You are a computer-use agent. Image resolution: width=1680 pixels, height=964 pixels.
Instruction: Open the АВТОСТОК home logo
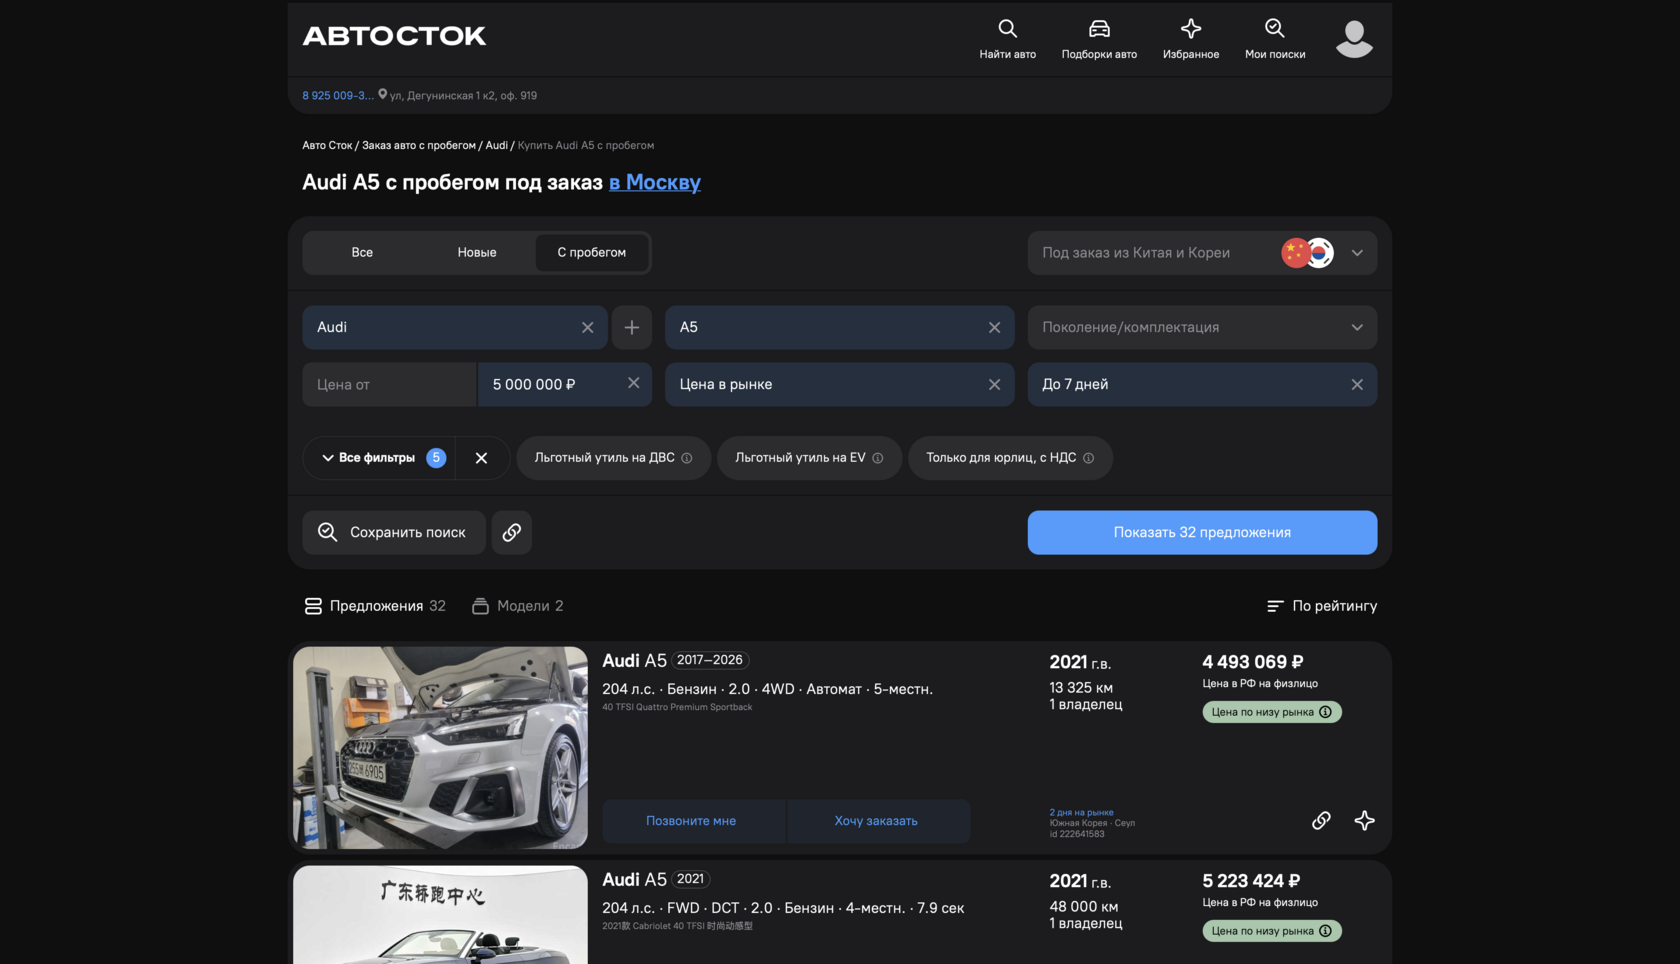[394, 36]
